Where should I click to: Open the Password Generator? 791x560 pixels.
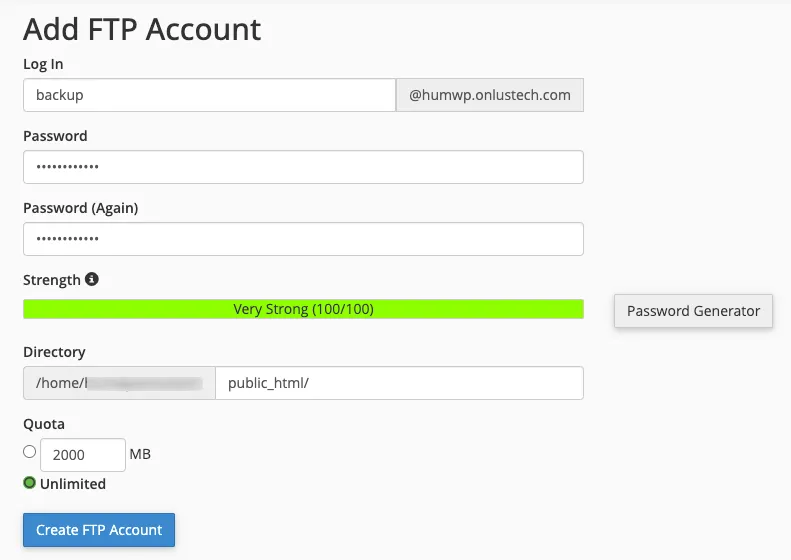click(x=693, y=311)
